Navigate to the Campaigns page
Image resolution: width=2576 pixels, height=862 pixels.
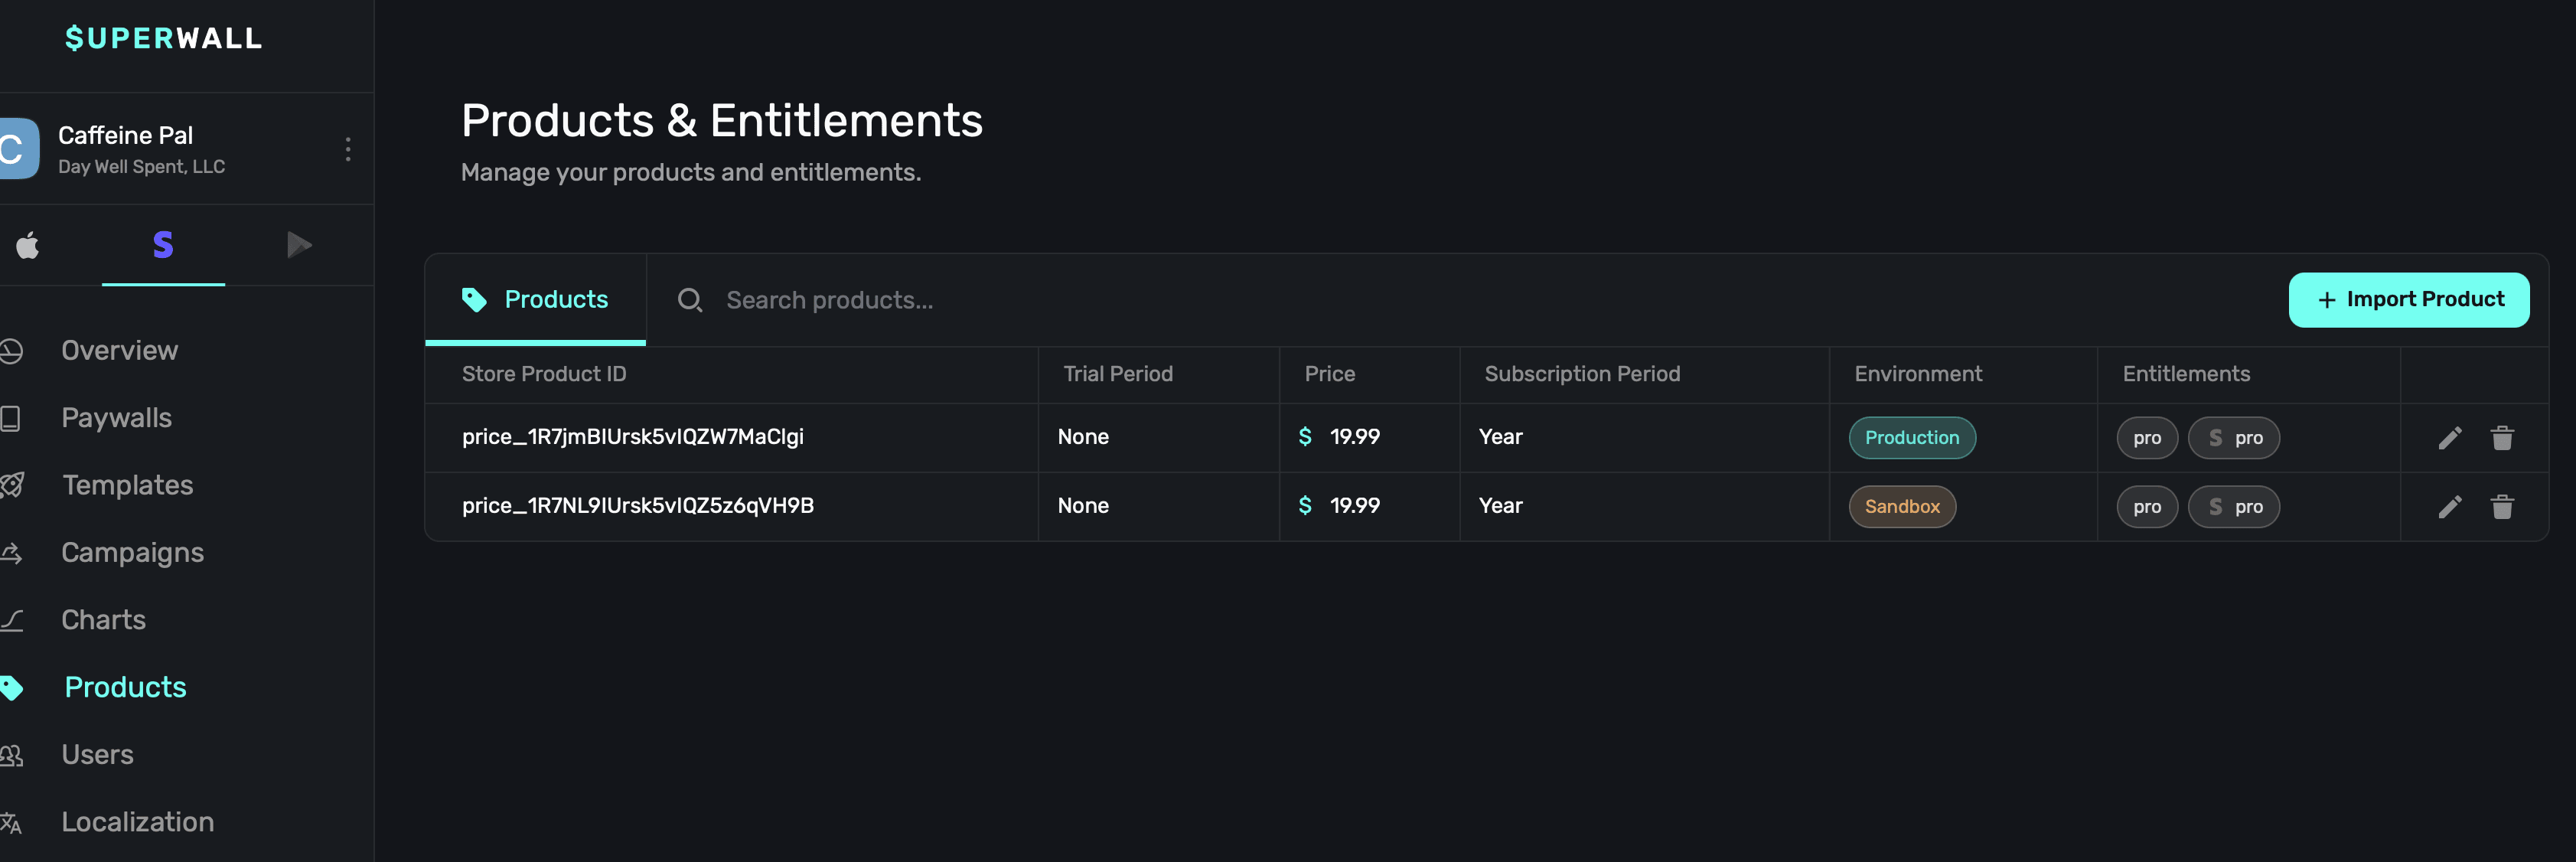[x=132, y=553]
